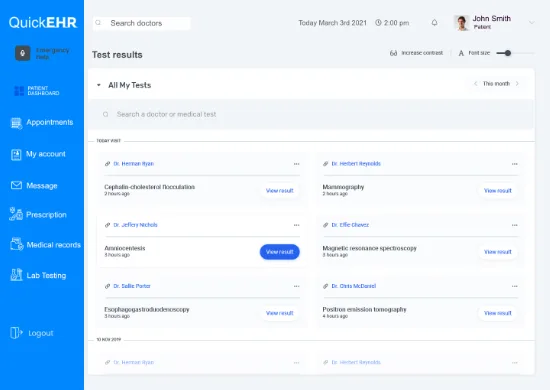
Task: Click attachment icon beside Dr. Sallie Porter
Action: (x=107, y=286)
